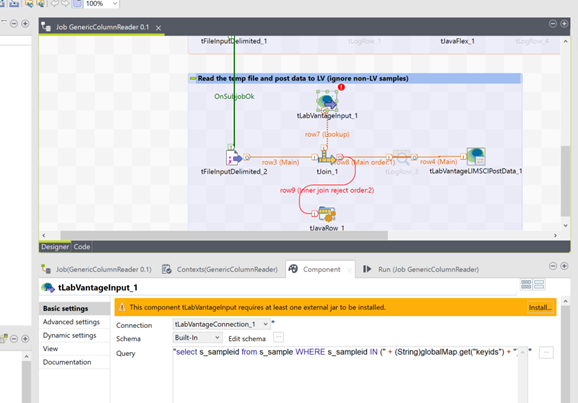Open the Documentation settings section
The image size is (578, 403).
74,362
